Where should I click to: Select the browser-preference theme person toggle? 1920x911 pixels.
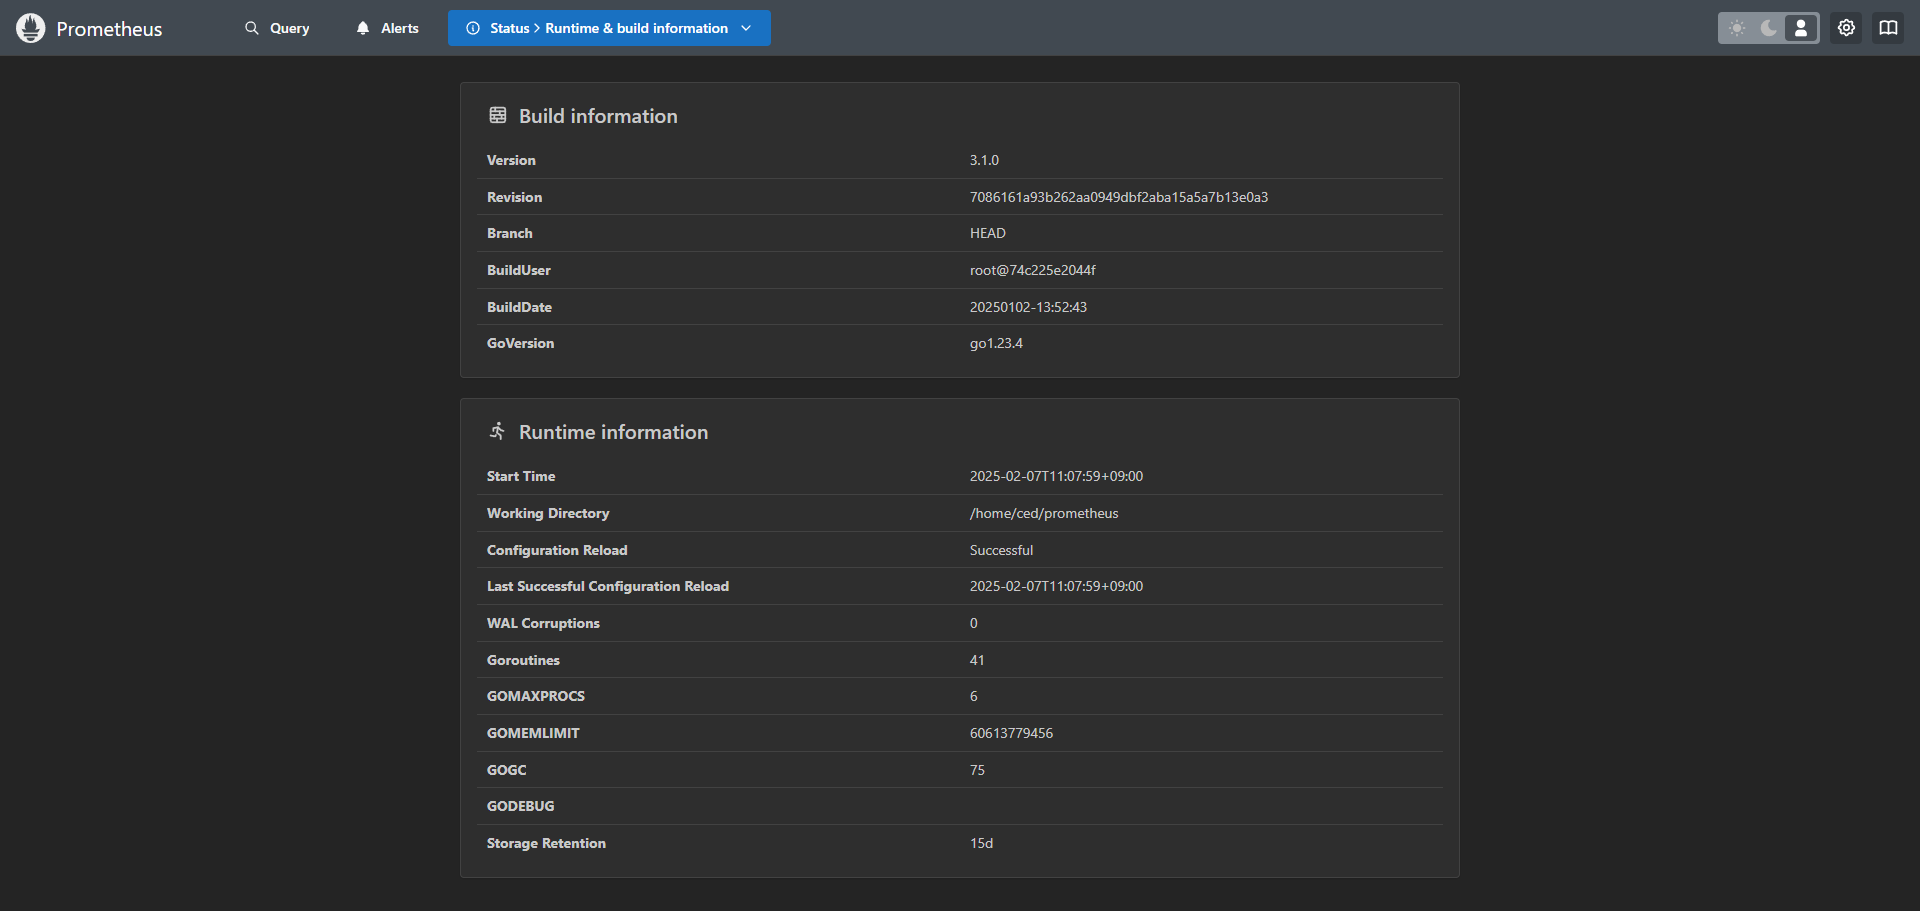1801,28
